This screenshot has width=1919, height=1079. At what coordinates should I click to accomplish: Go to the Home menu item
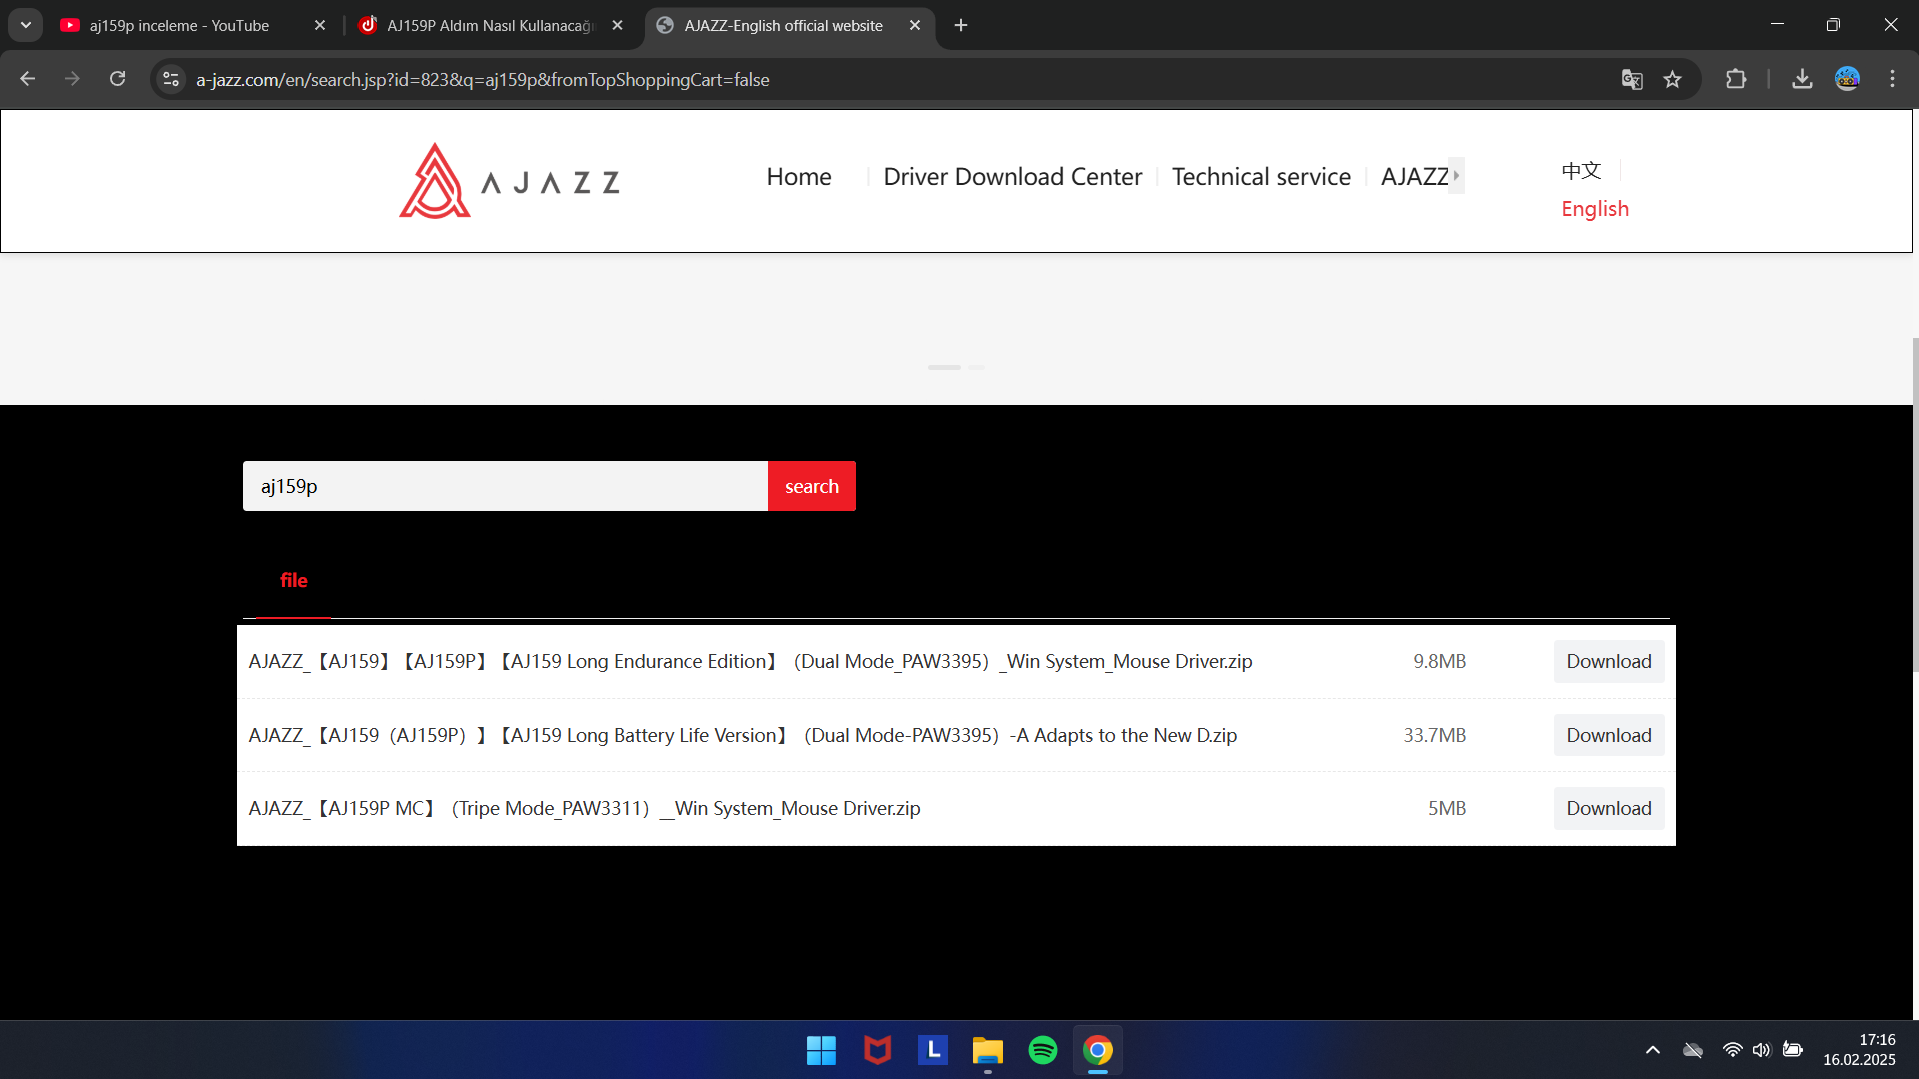point(799,177)
